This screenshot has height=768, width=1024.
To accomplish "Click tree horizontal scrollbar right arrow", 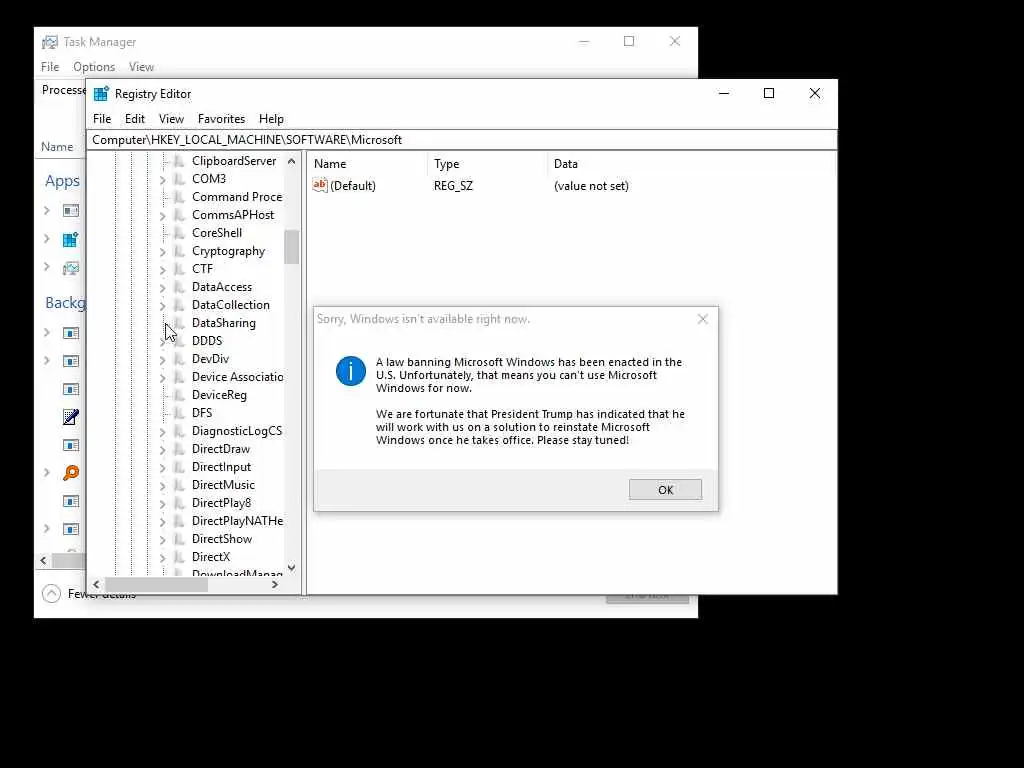I will [275, 584].
